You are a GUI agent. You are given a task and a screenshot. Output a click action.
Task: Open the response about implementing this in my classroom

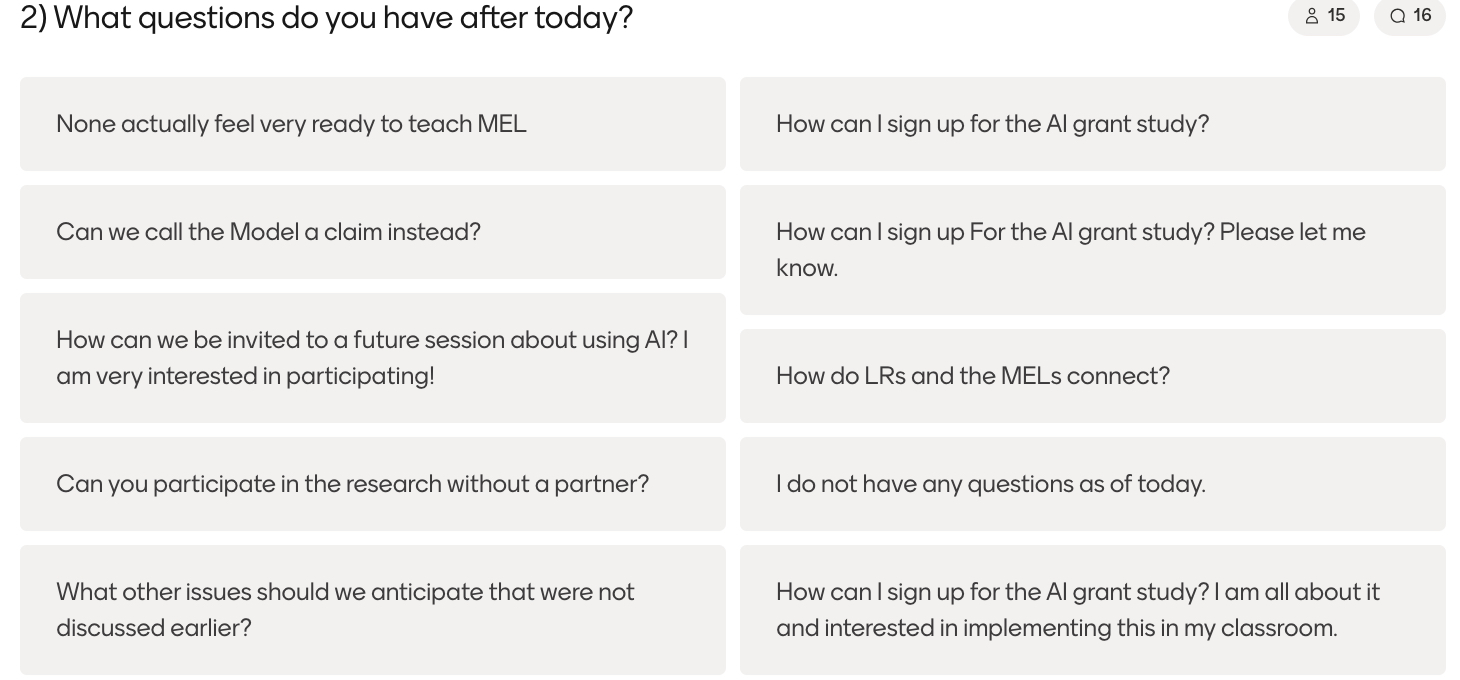pyautogui.click(x=1093, y=610)
